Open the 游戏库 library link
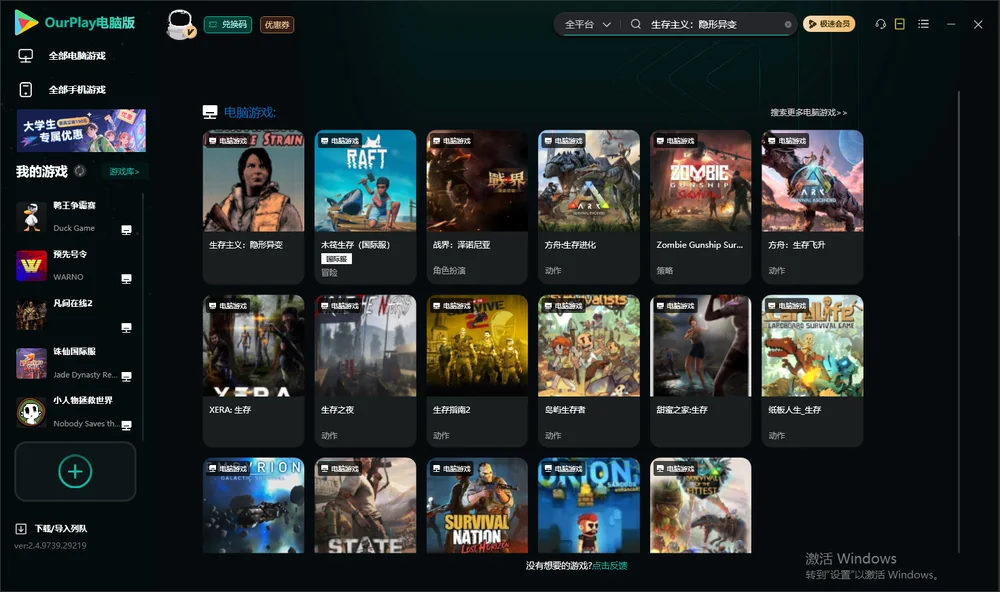Image resolution: width=1000 pixels, height=592 pixels. point(124,172)
